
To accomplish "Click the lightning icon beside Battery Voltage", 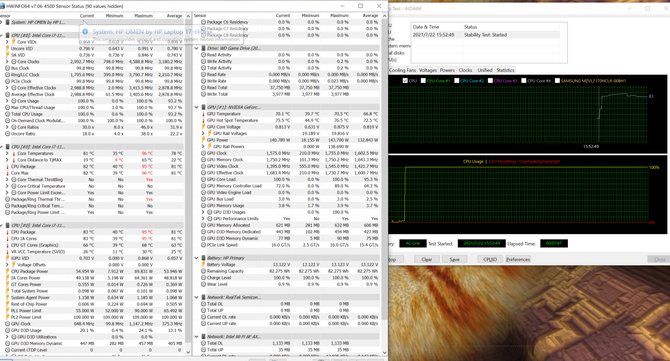I will point(203,264).
